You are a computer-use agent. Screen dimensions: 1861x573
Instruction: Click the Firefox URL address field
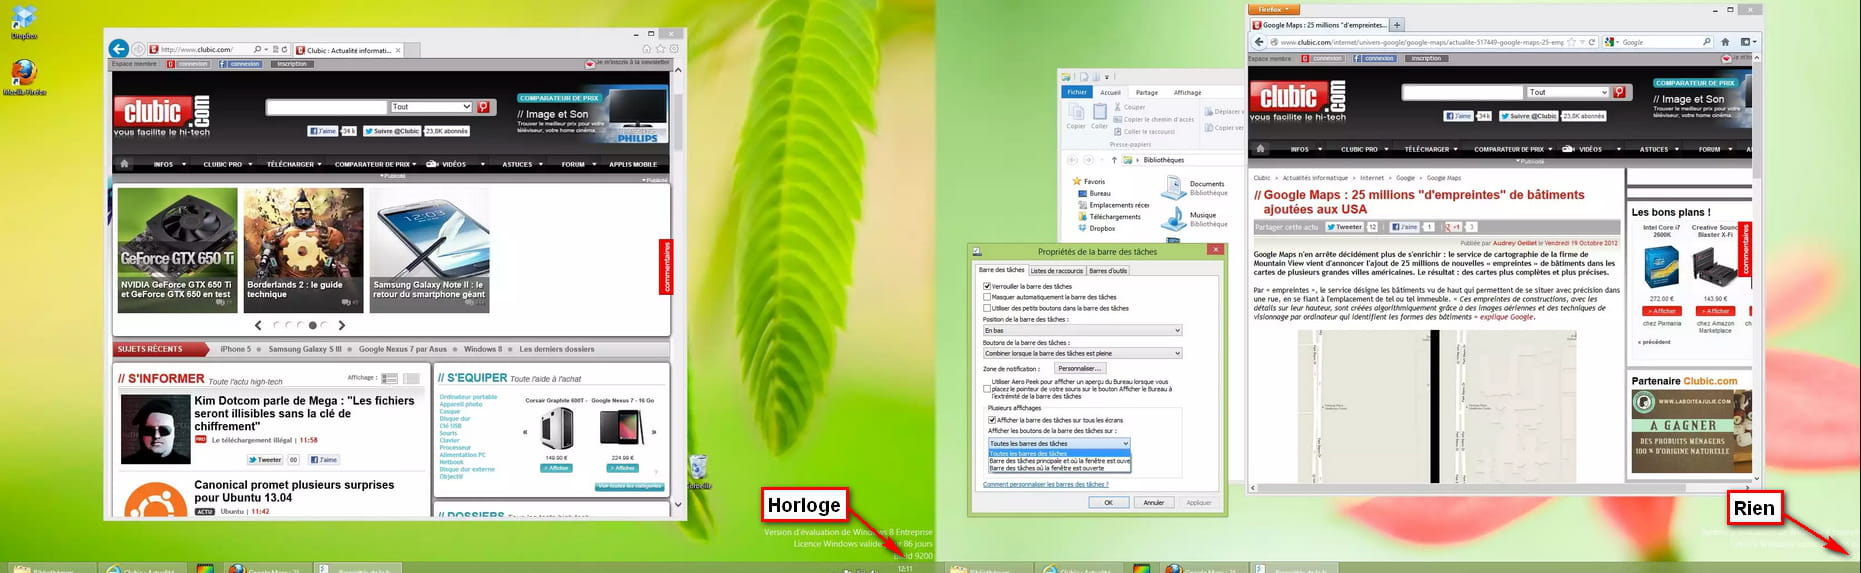pyautogui.click(x=1422, y=42)
